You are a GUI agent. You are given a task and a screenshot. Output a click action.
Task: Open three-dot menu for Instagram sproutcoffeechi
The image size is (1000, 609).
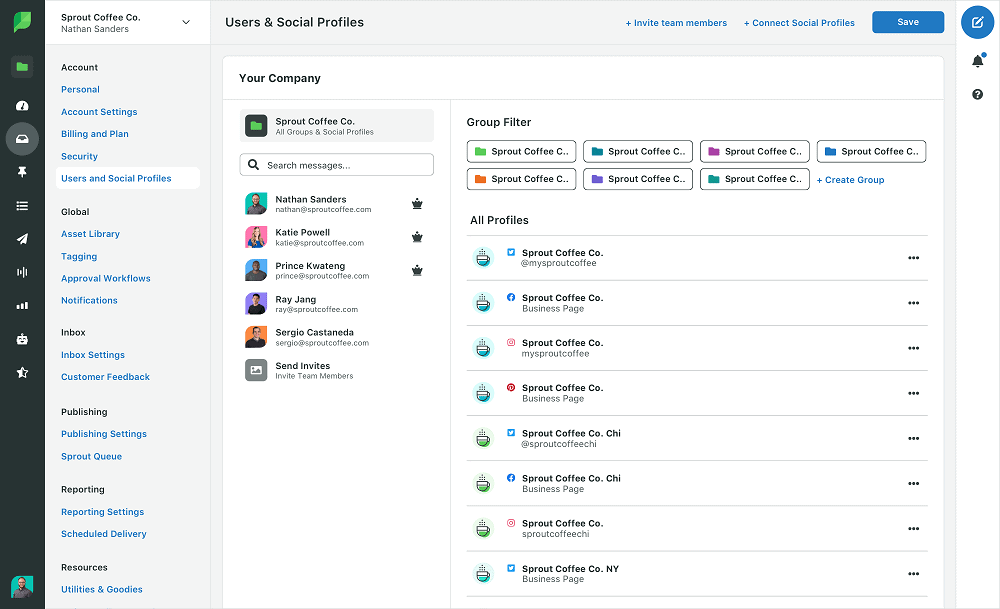(x=913, y=529)
